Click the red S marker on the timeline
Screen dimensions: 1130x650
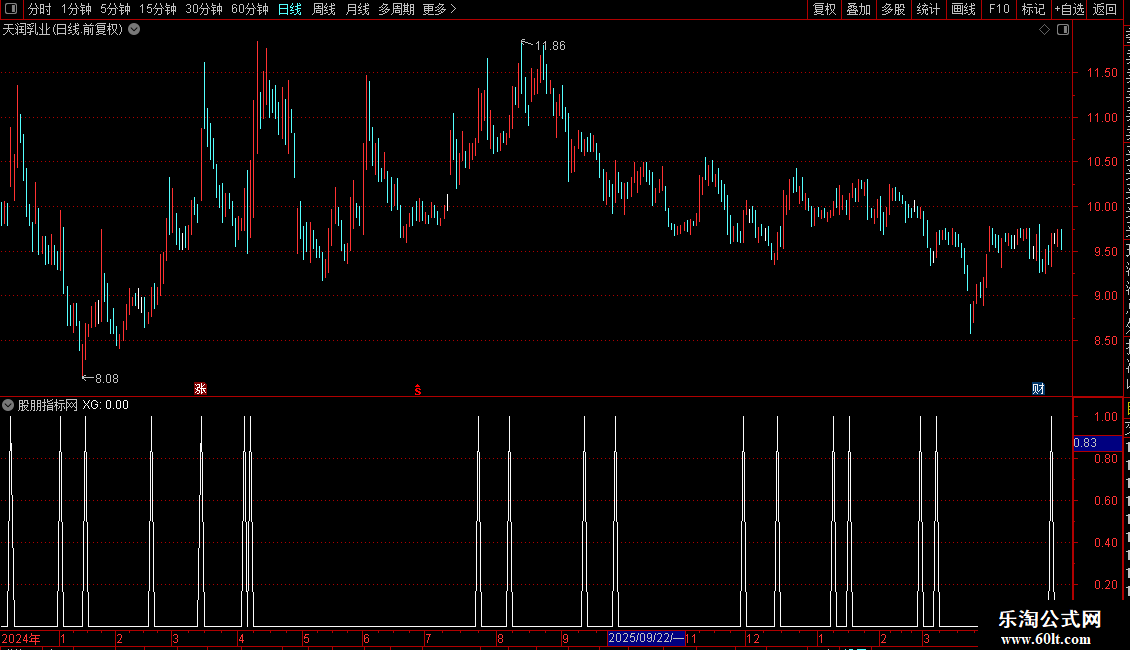pyautogui.click(x=418, y=390)
